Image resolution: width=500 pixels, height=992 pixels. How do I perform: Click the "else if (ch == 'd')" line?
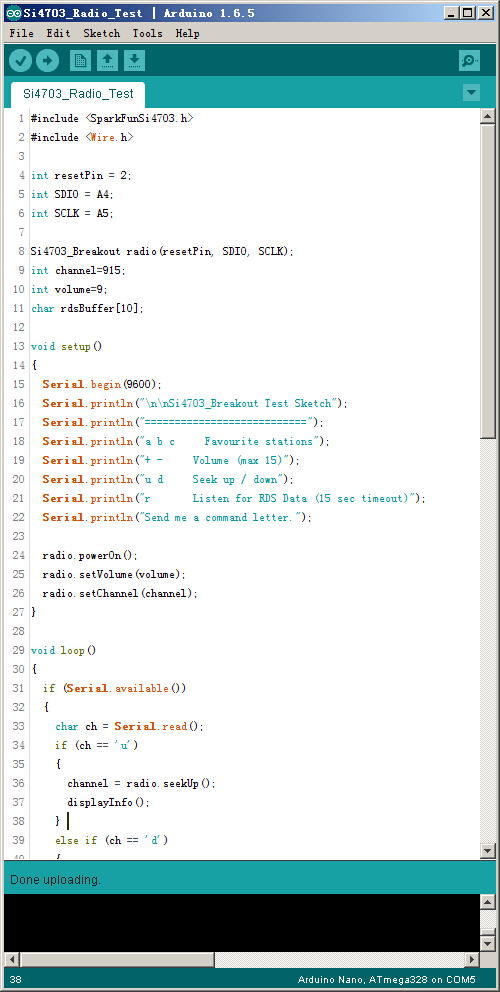[x=112, y=840]
